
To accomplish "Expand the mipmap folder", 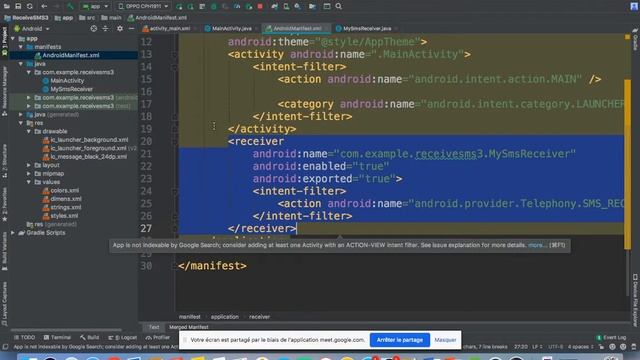I will 29,174.
